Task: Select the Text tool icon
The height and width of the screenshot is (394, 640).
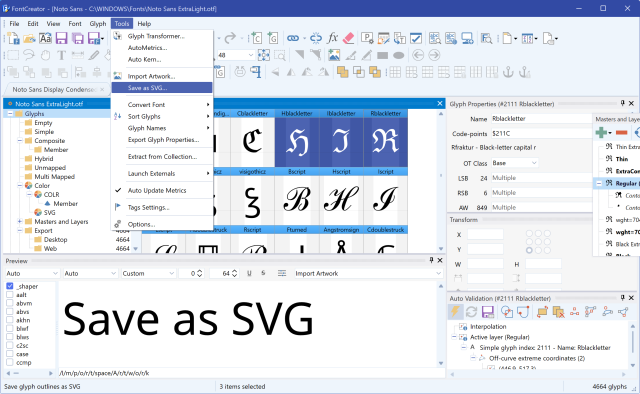Action: tap(61, 55)
